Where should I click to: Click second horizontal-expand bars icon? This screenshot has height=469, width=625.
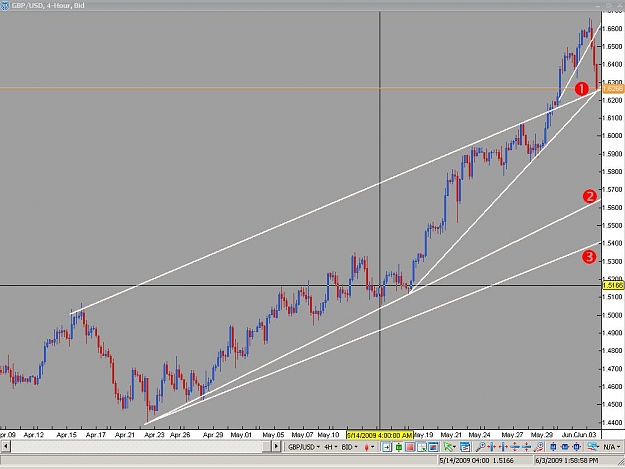(503, 447)
